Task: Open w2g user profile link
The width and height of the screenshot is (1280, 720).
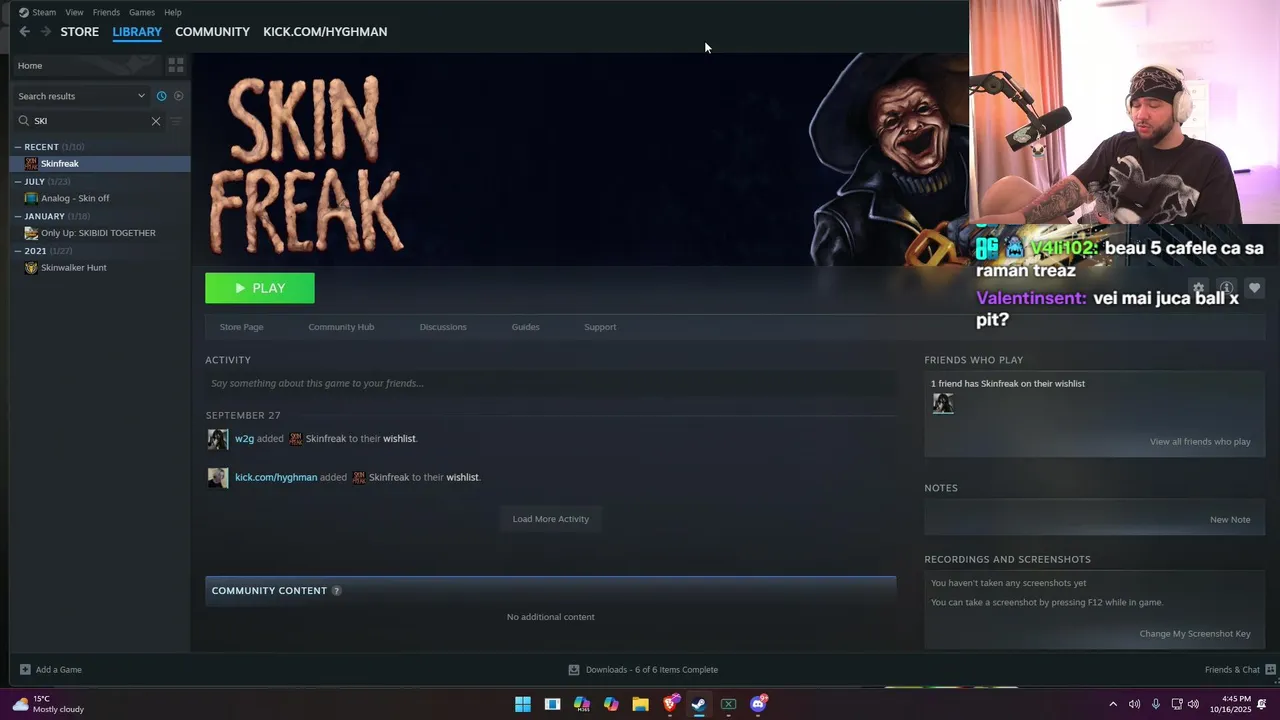Action: click(245, 439)
